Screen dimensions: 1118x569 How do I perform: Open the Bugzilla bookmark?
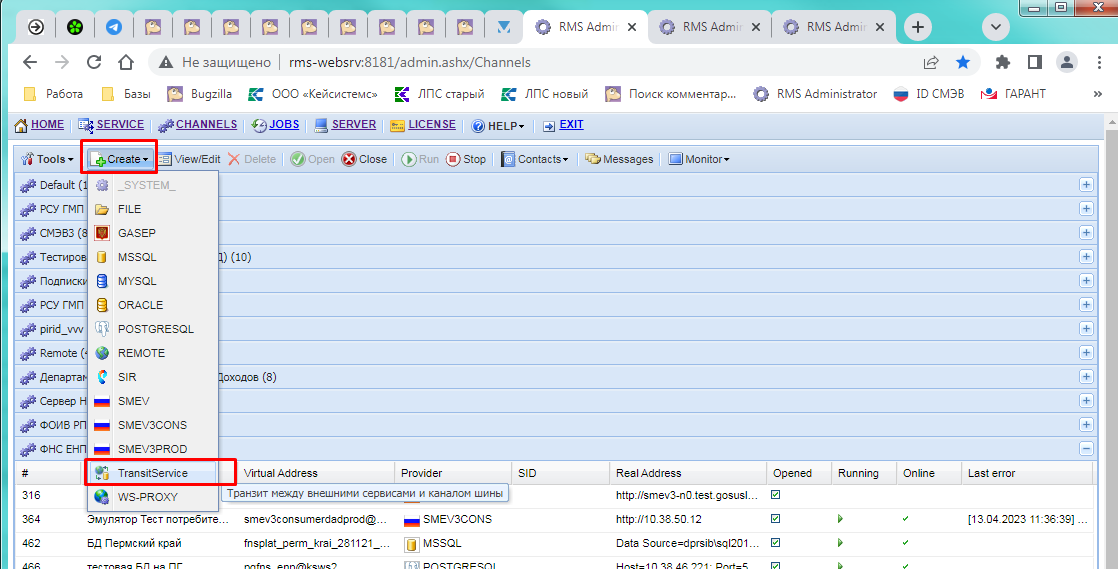[200, 94]
